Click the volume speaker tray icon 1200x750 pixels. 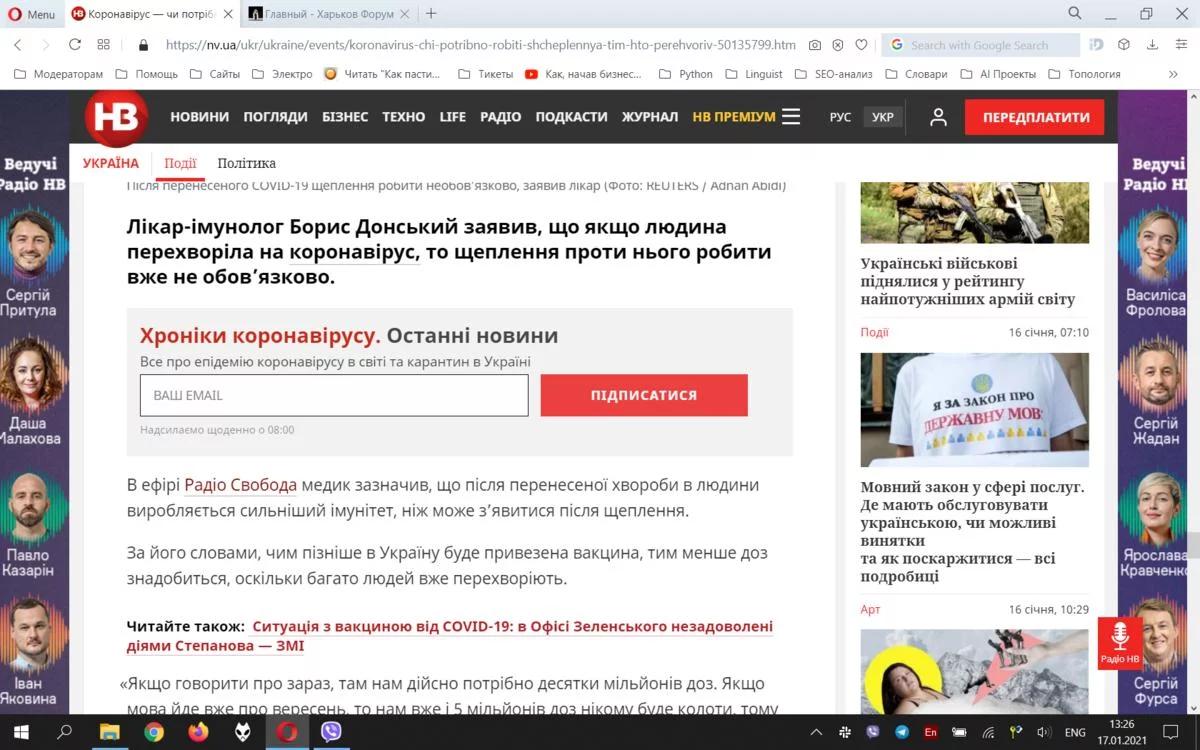(1046, 732)
